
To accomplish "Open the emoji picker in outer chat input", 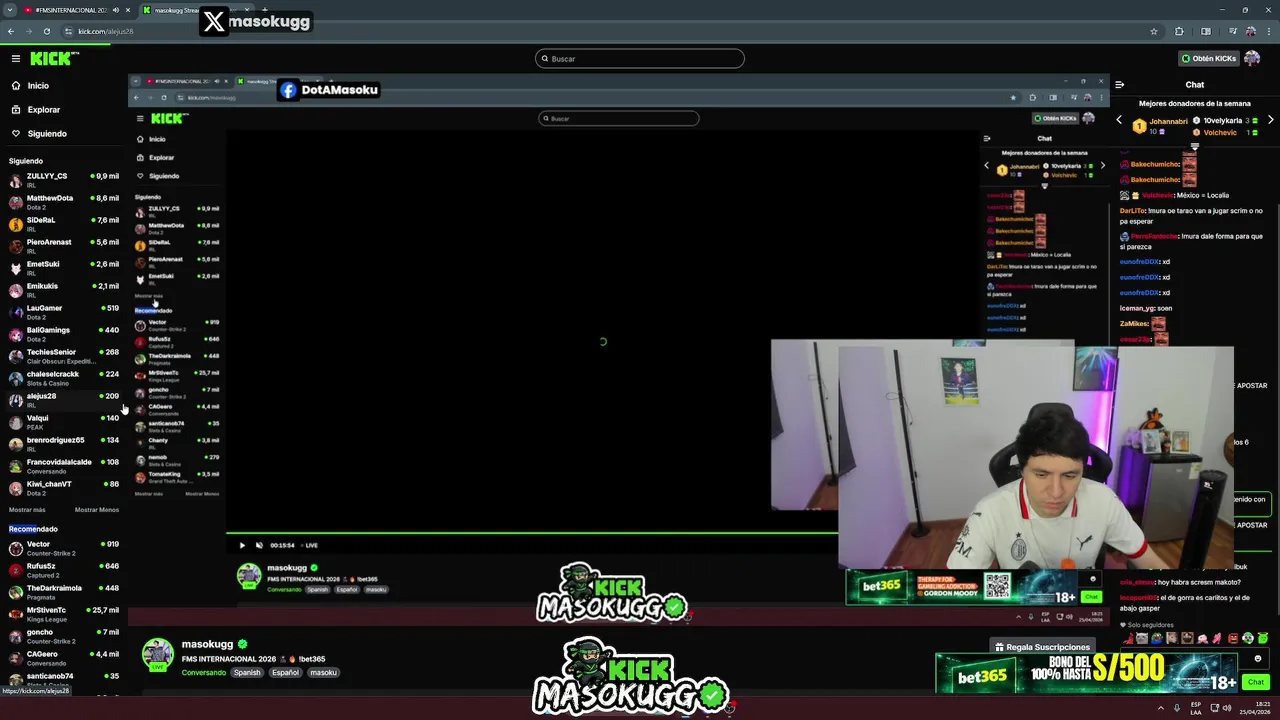I will [x=1258, y=659].
